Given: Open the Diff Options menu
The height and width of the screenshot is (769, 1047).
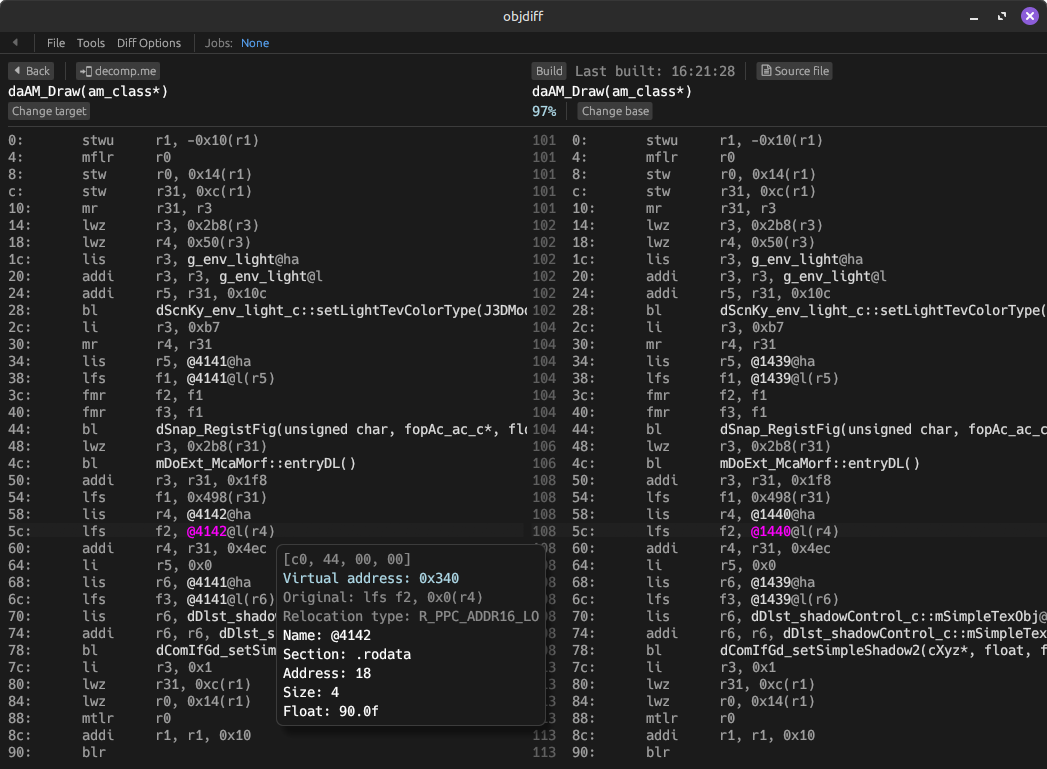Looking at the screenshot, I should [x=149, y=43].
